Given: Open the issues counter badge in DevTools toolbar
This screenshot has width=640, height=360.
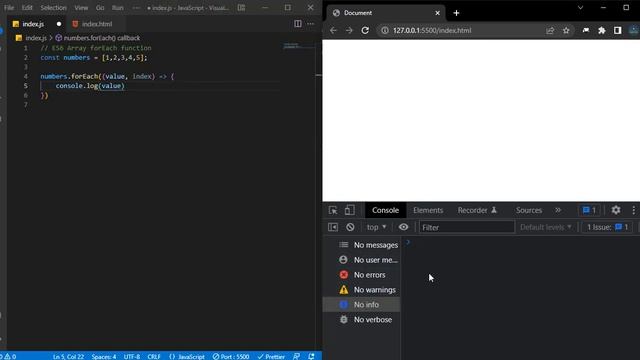Looking at the screenshot, I should click(589, 210).
